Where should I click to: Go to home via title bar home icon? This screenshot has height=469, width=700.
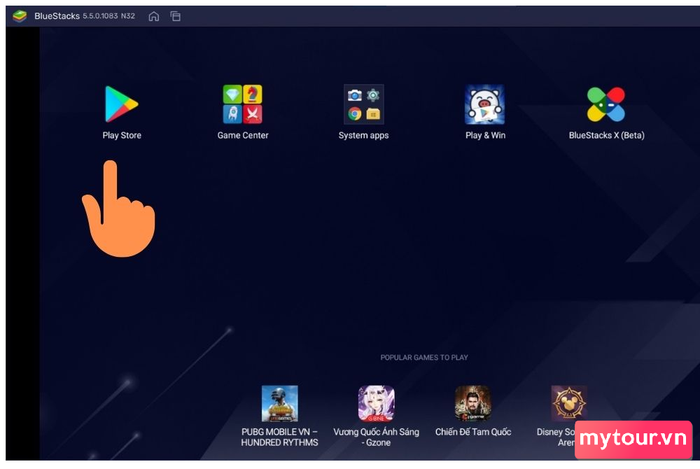tap(153, 16)
